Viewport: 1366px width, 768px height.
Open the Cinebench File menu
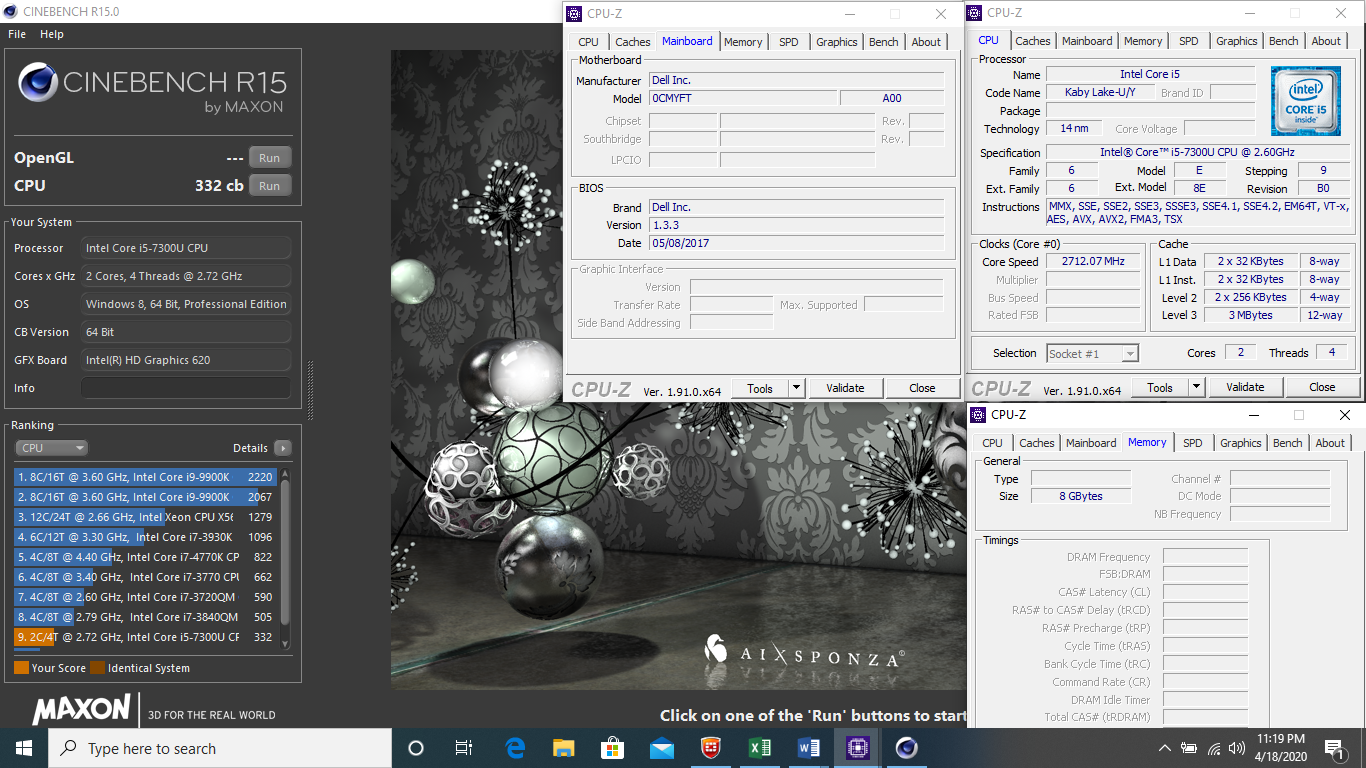[x=17, y=34]
